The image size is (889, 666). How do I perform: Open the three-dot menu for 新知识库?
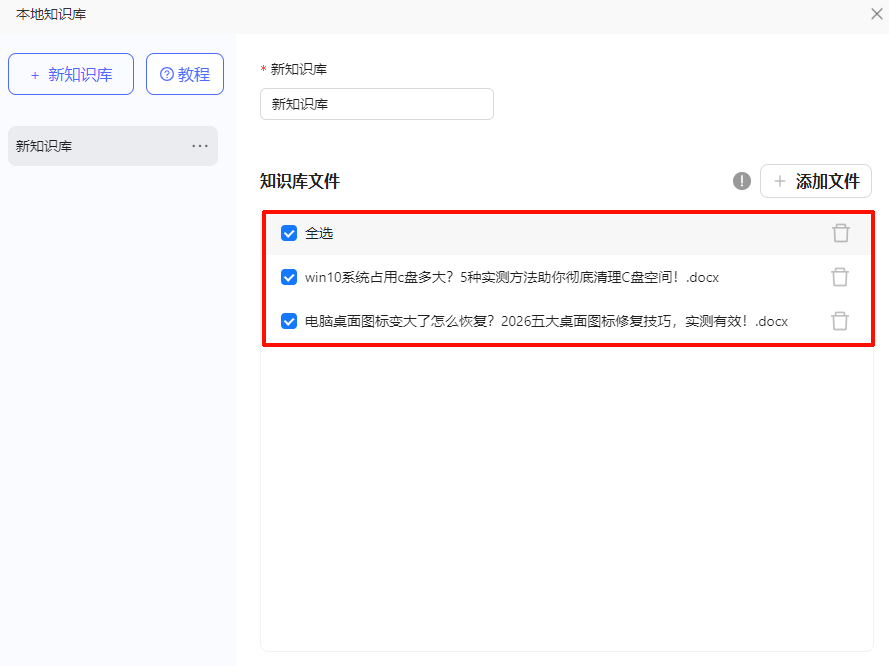(200, 146)
